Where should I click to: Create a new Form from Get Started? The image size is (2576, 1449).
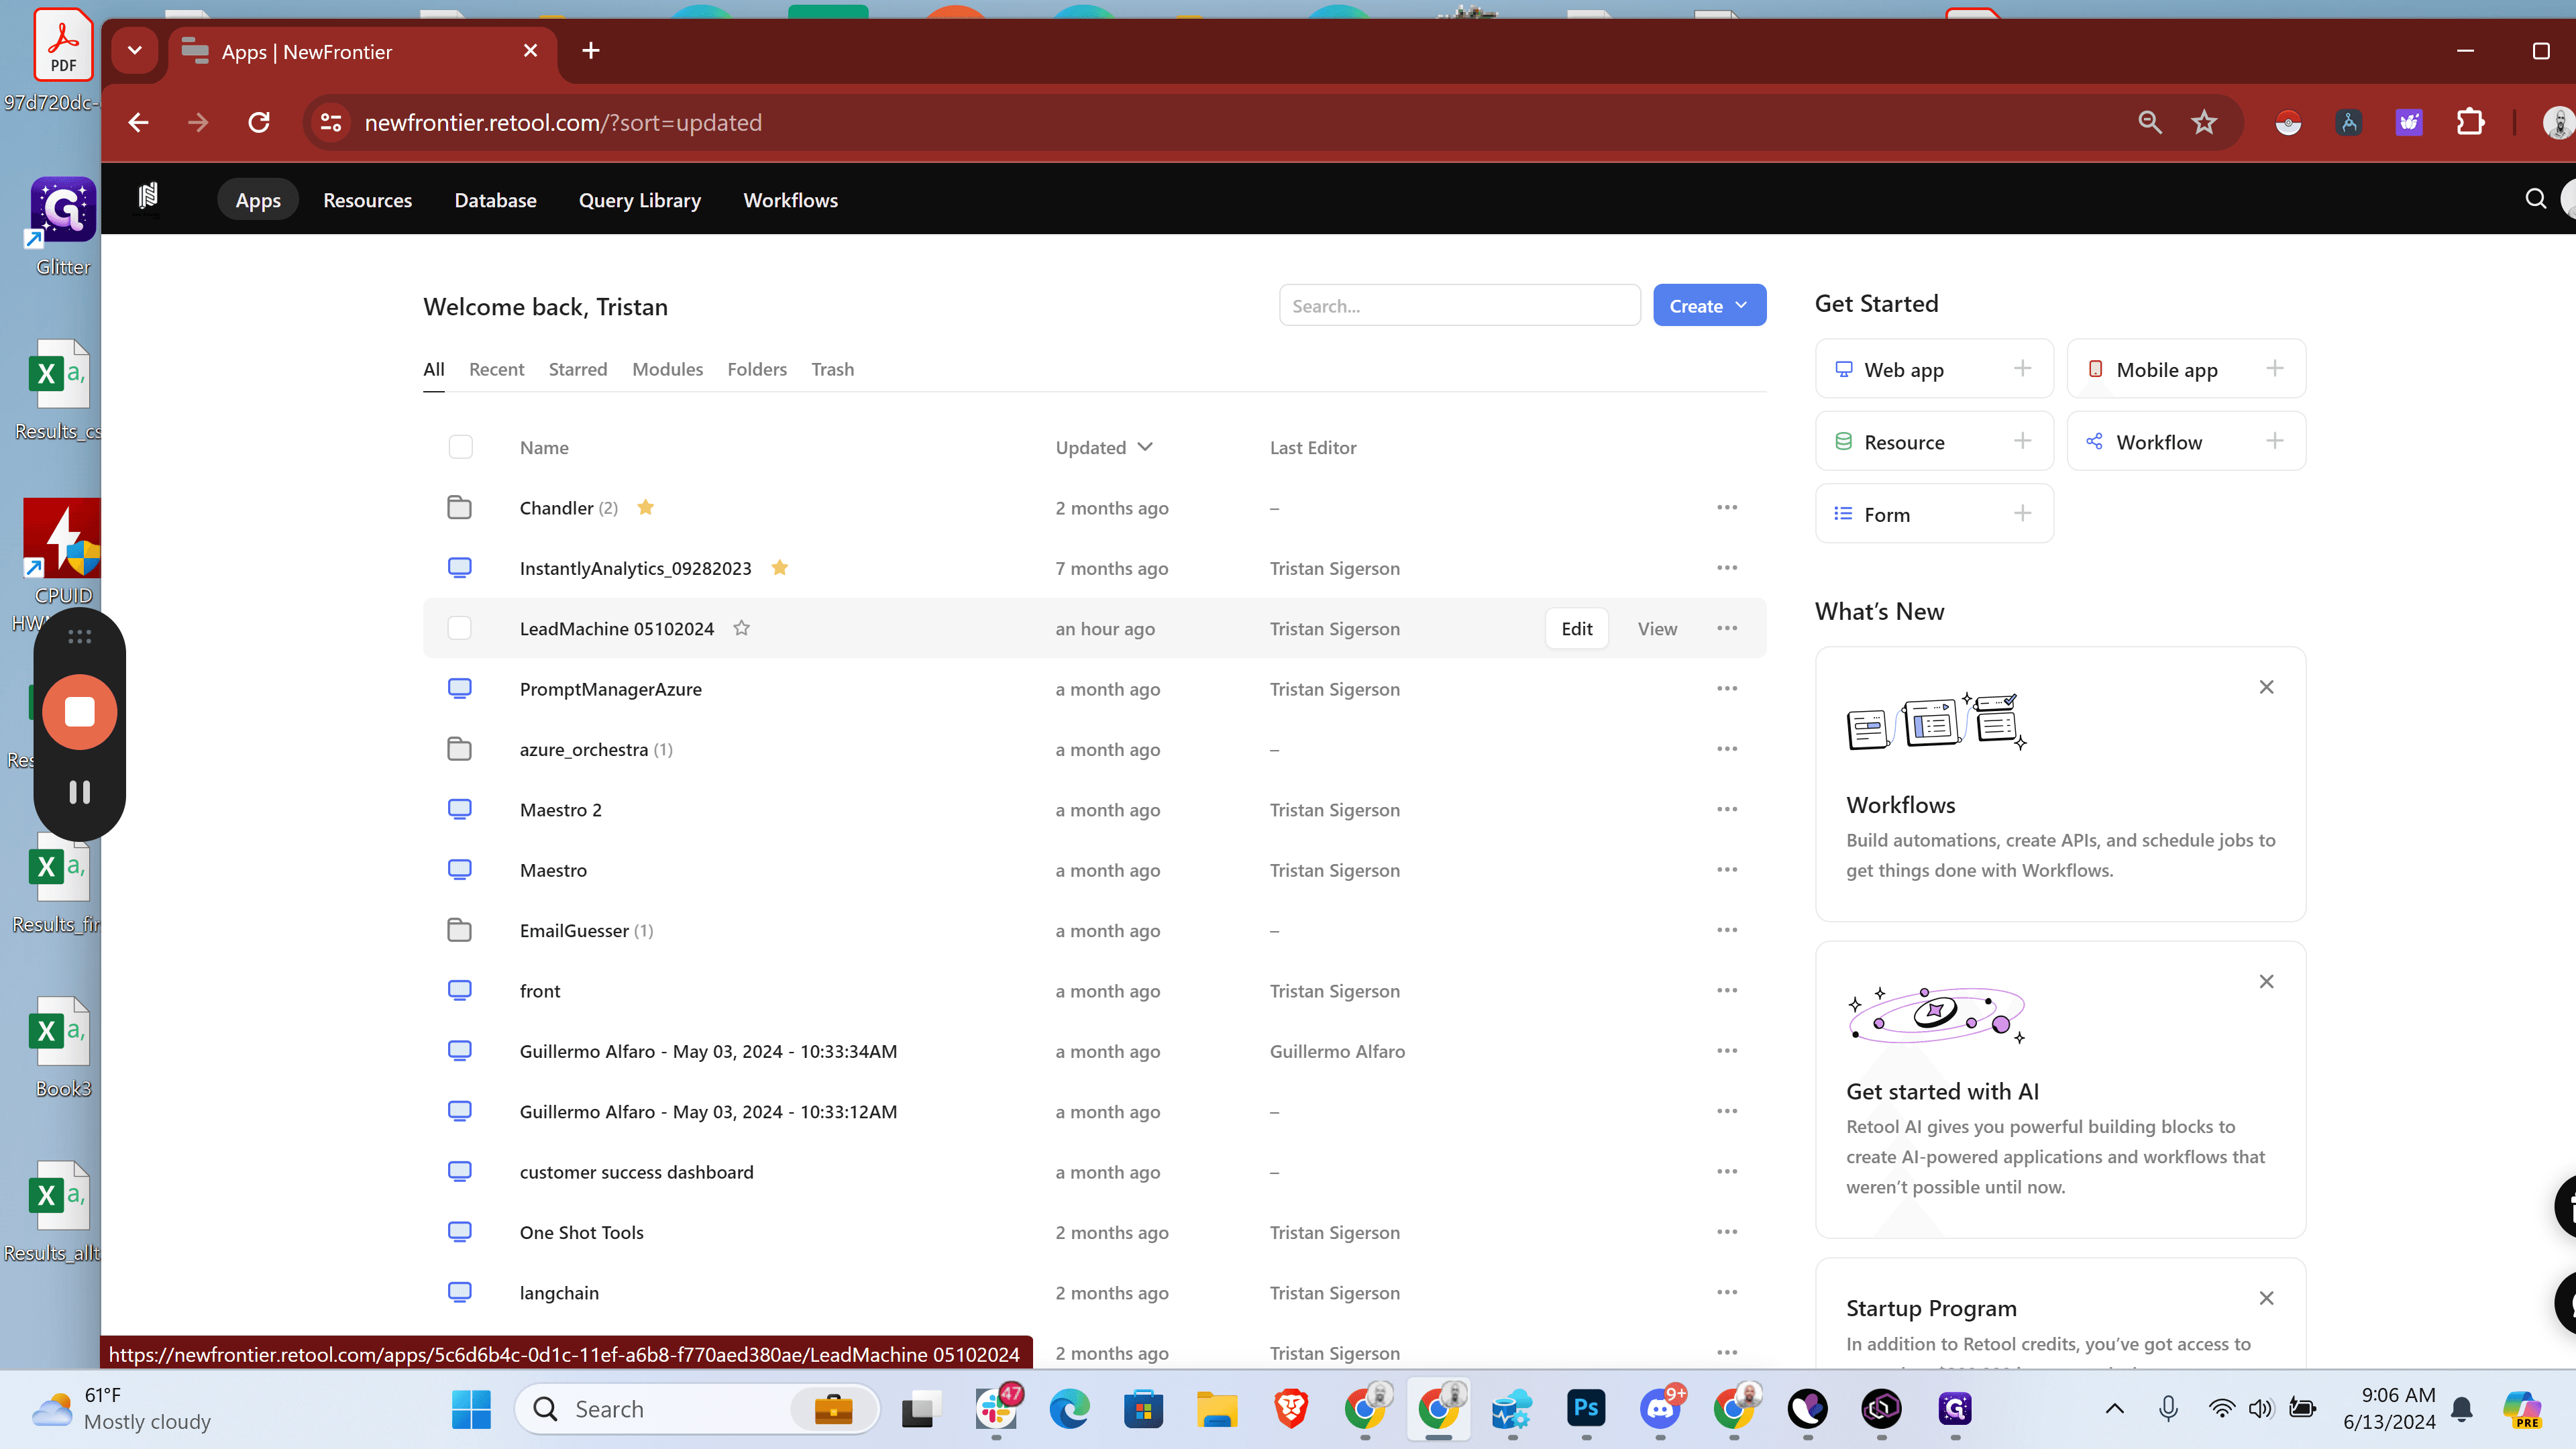tap(1934, 513)
